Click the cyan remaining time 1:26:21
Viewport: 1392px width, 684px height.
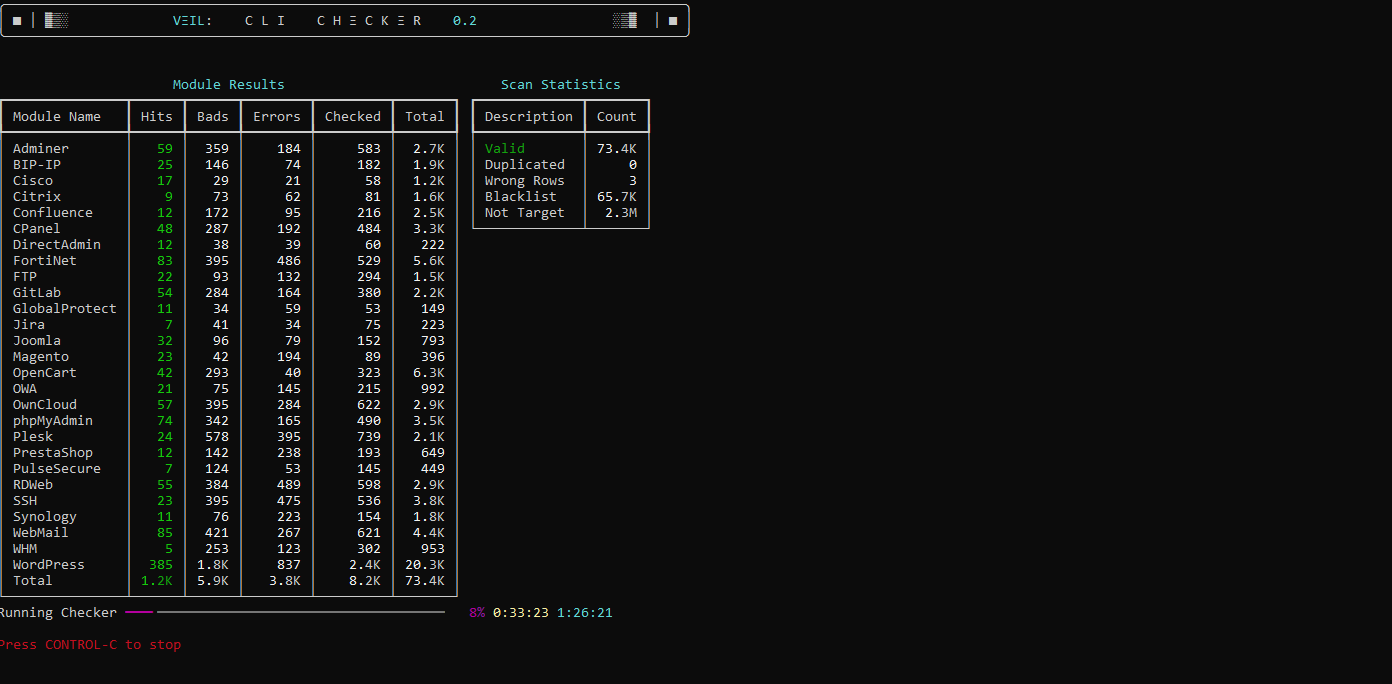coord(585,613)
